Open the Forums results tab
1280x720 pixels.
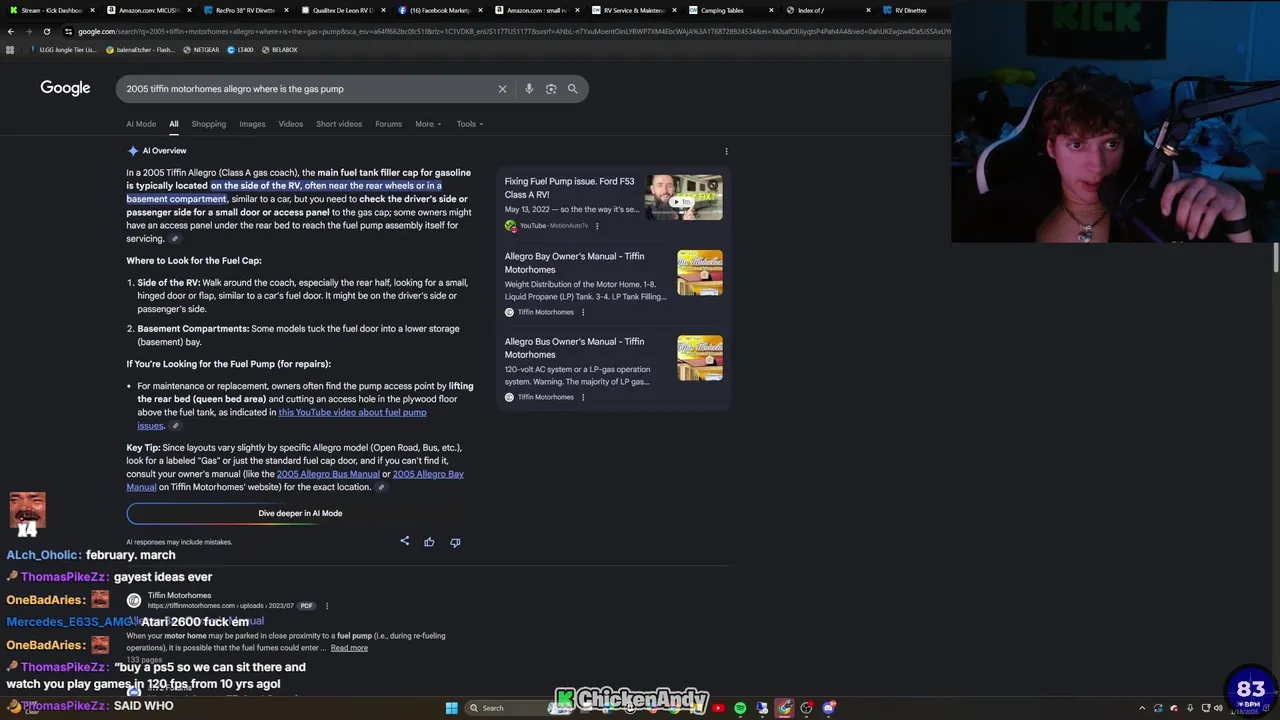(x=388, y=124)
